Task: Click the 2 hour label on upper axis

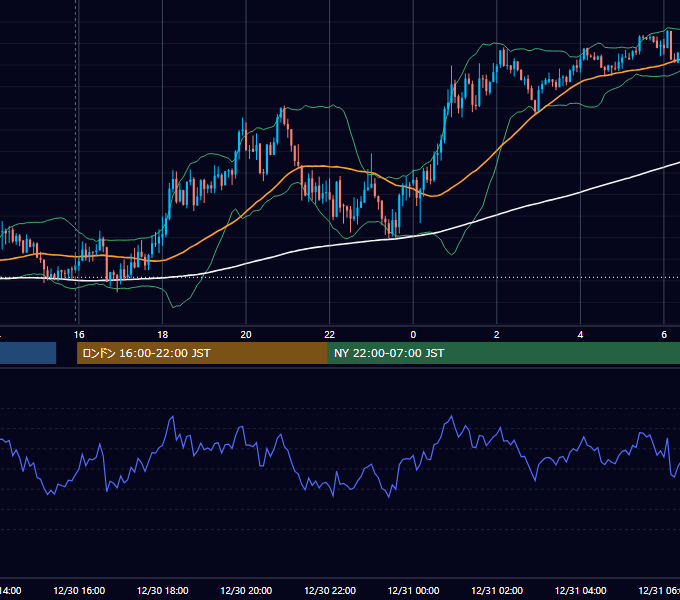Action: pyautogui.click(x=497, y=335)
